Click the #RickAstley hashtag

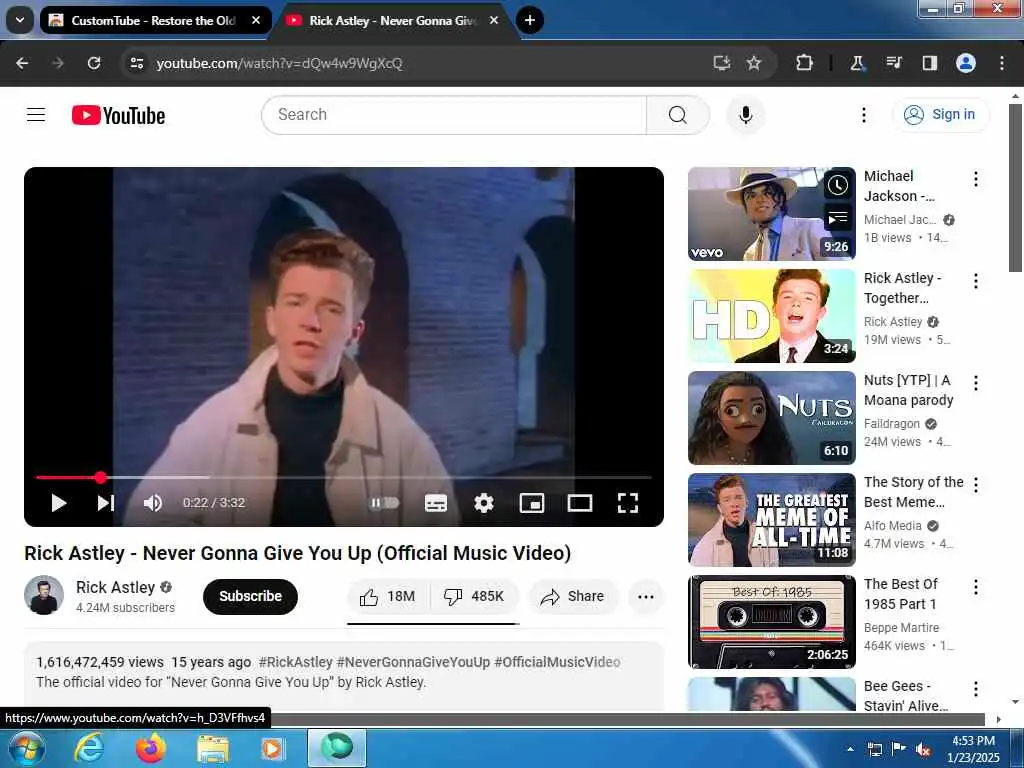(x=295, y=662)
